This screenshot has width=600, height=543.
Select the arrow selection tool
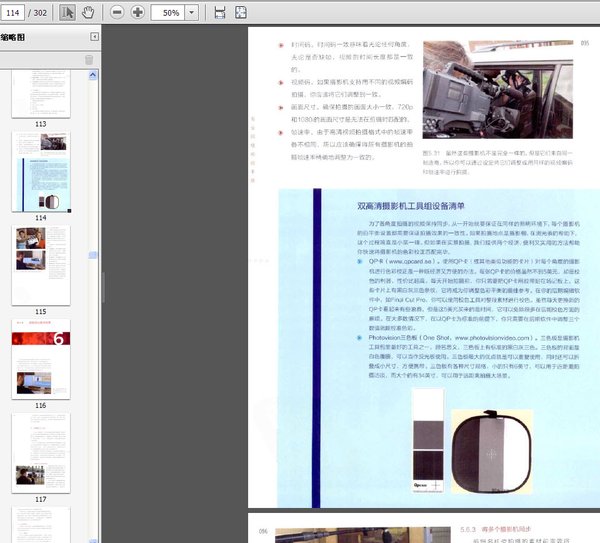coord(68,12)
